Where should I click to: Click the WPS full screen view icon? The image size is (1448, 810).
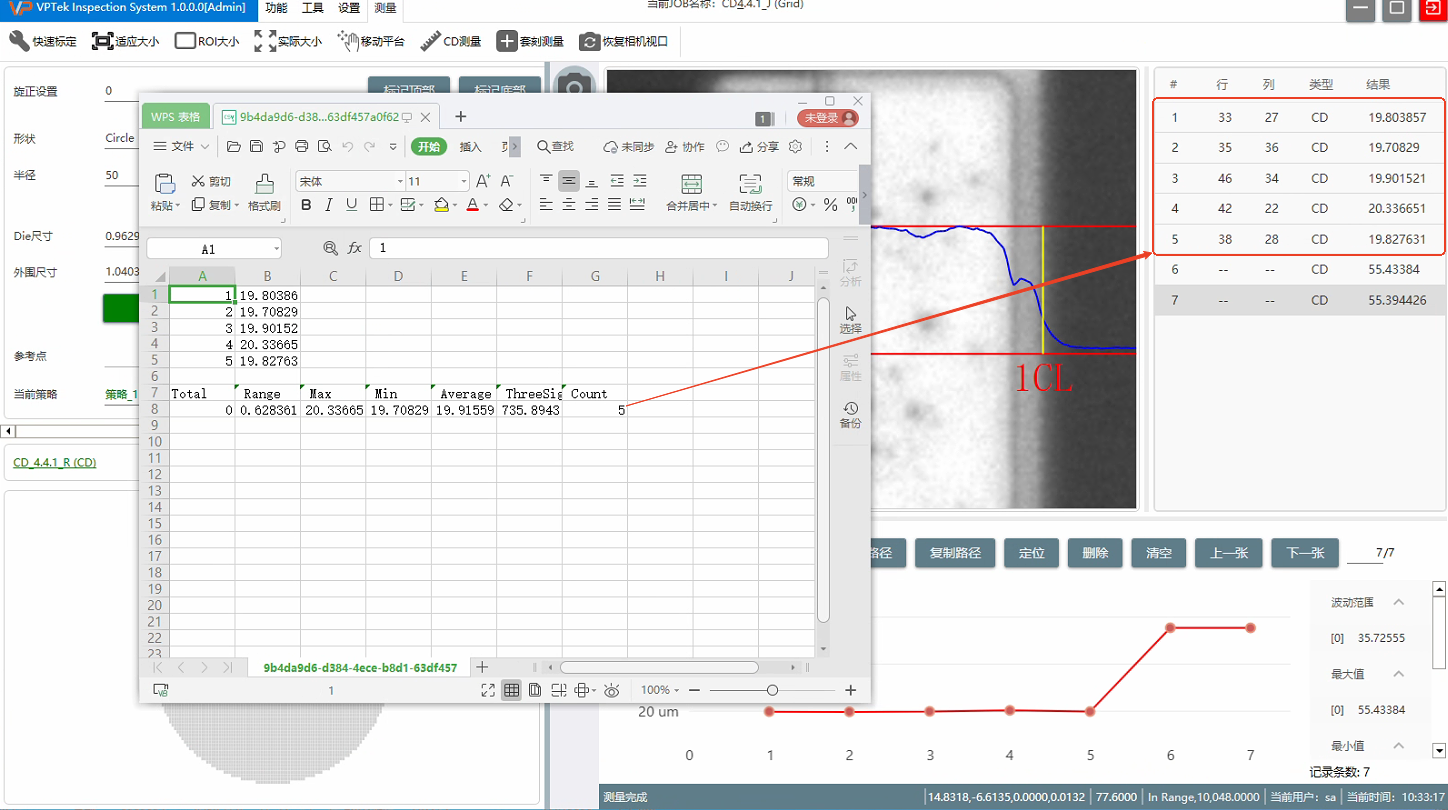488,690
